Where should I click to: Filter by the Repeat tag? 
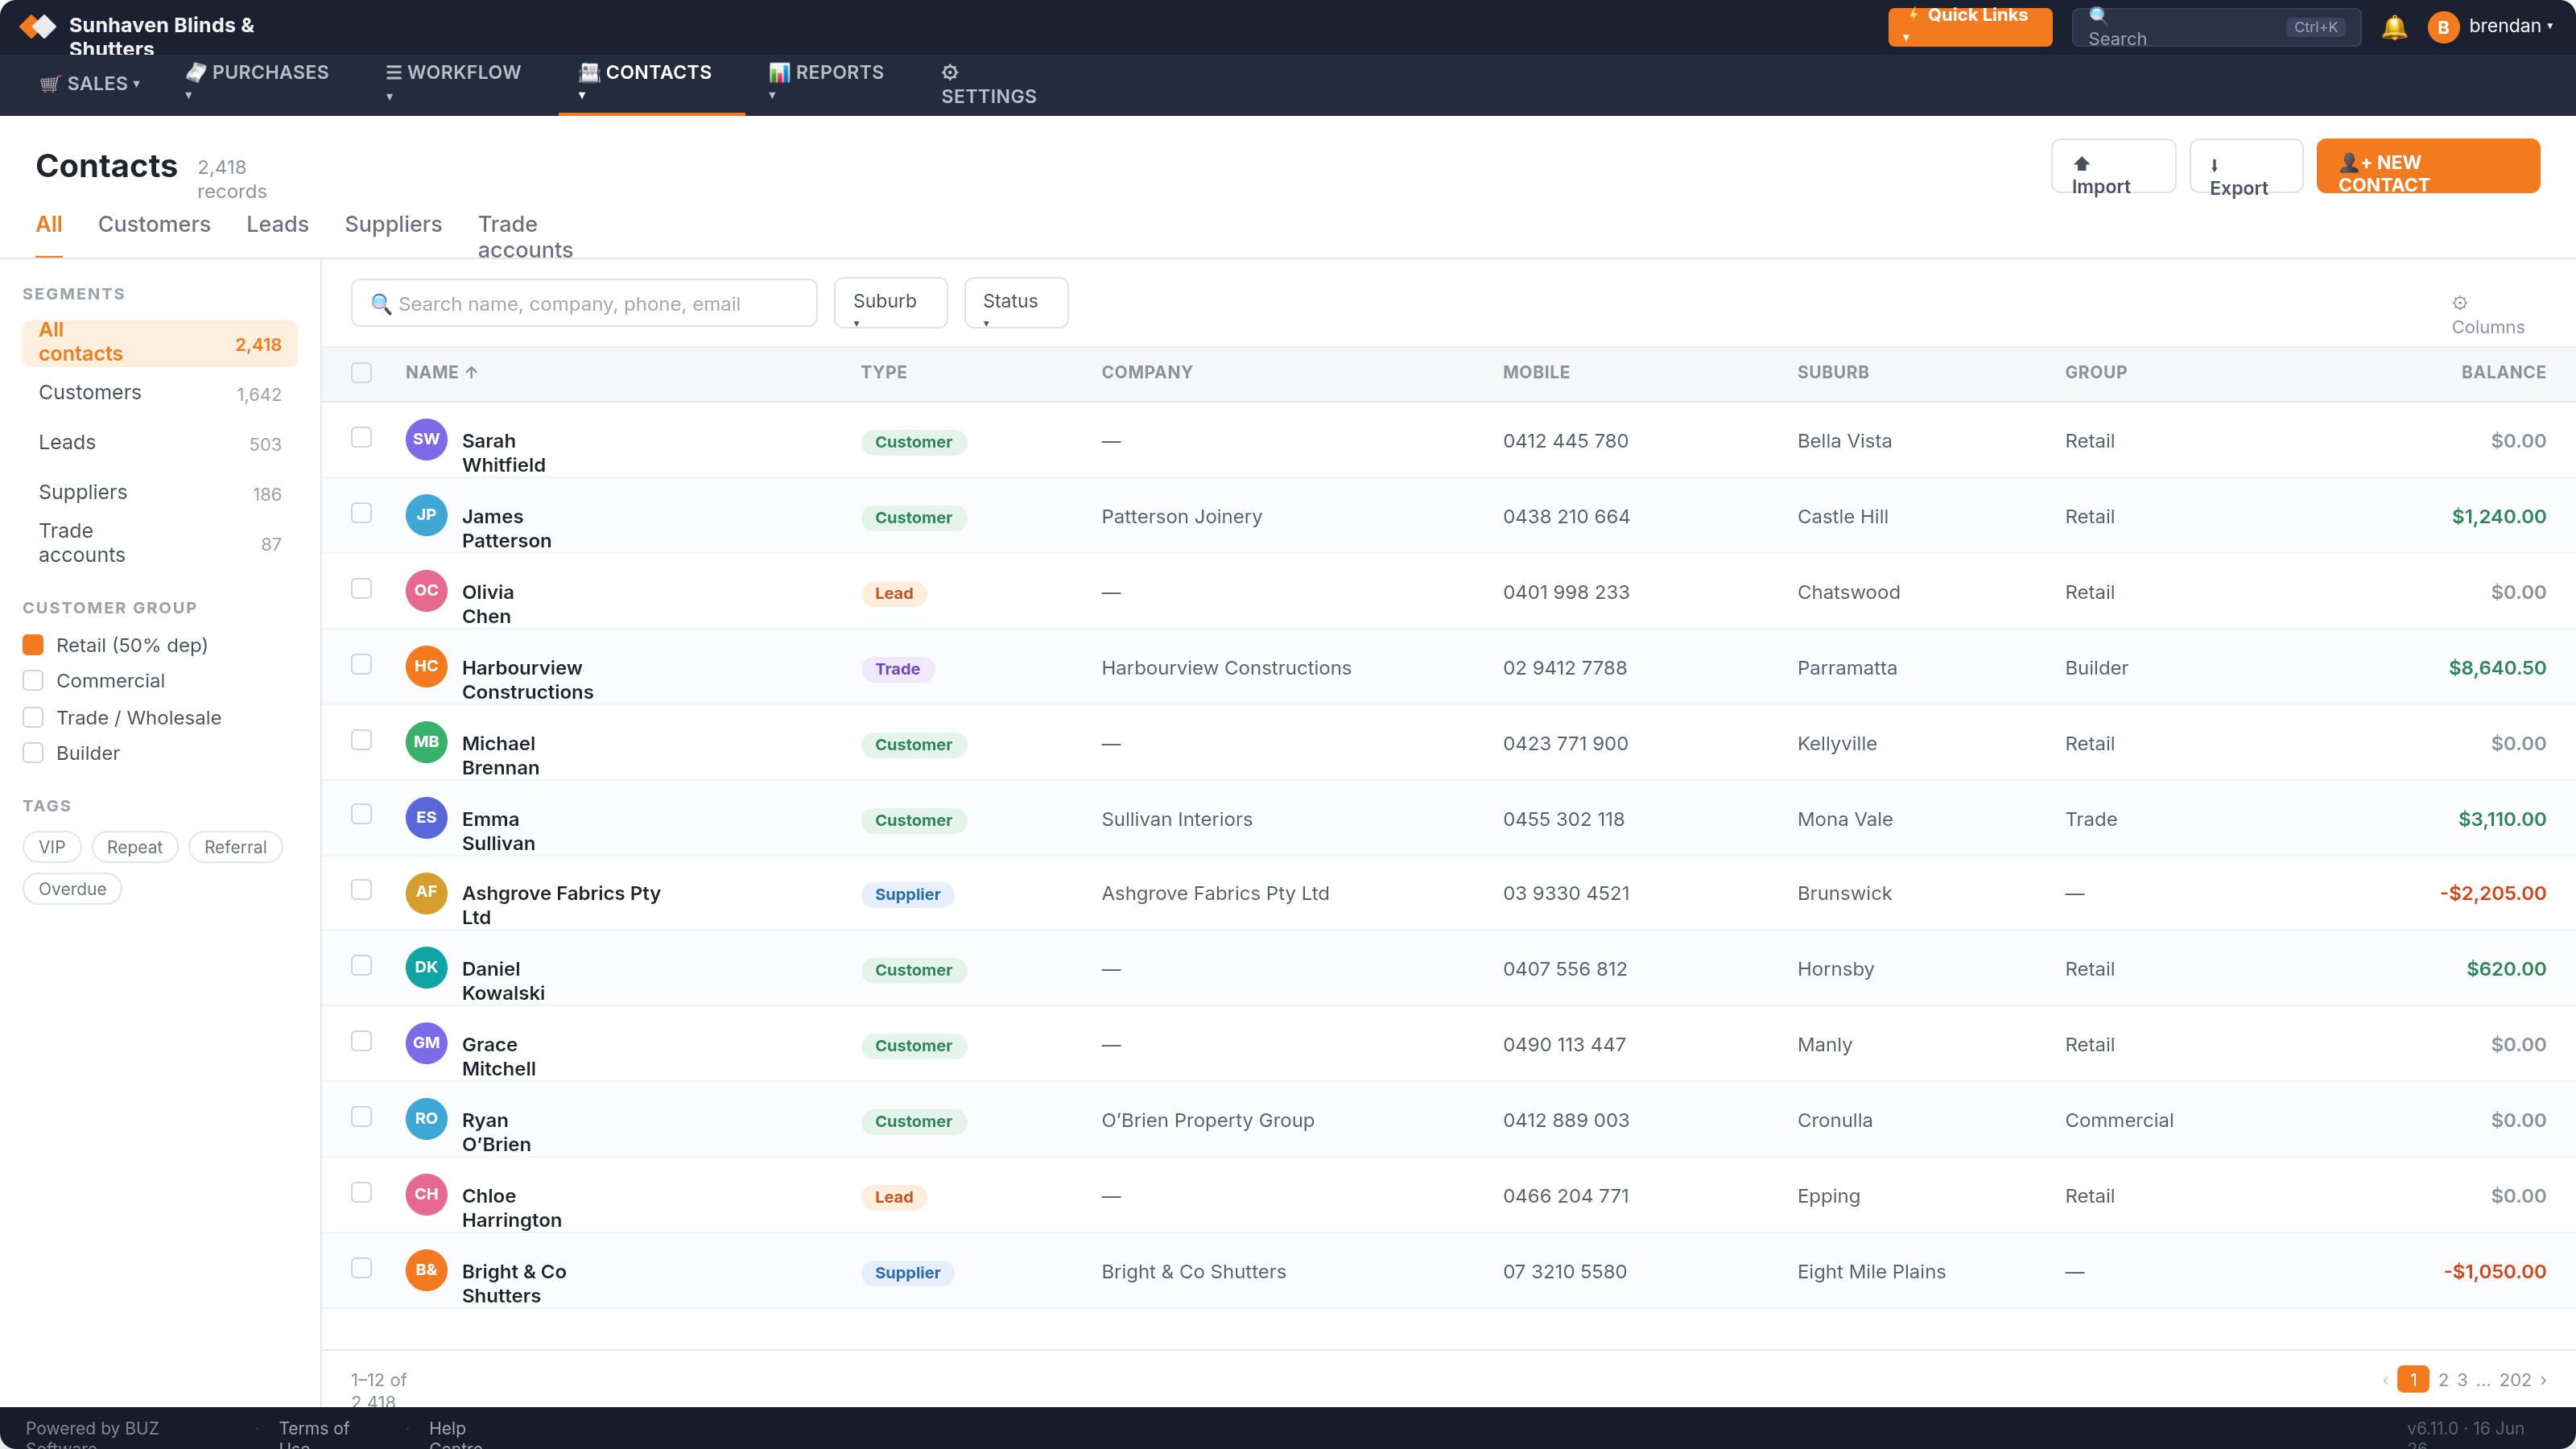134,847
